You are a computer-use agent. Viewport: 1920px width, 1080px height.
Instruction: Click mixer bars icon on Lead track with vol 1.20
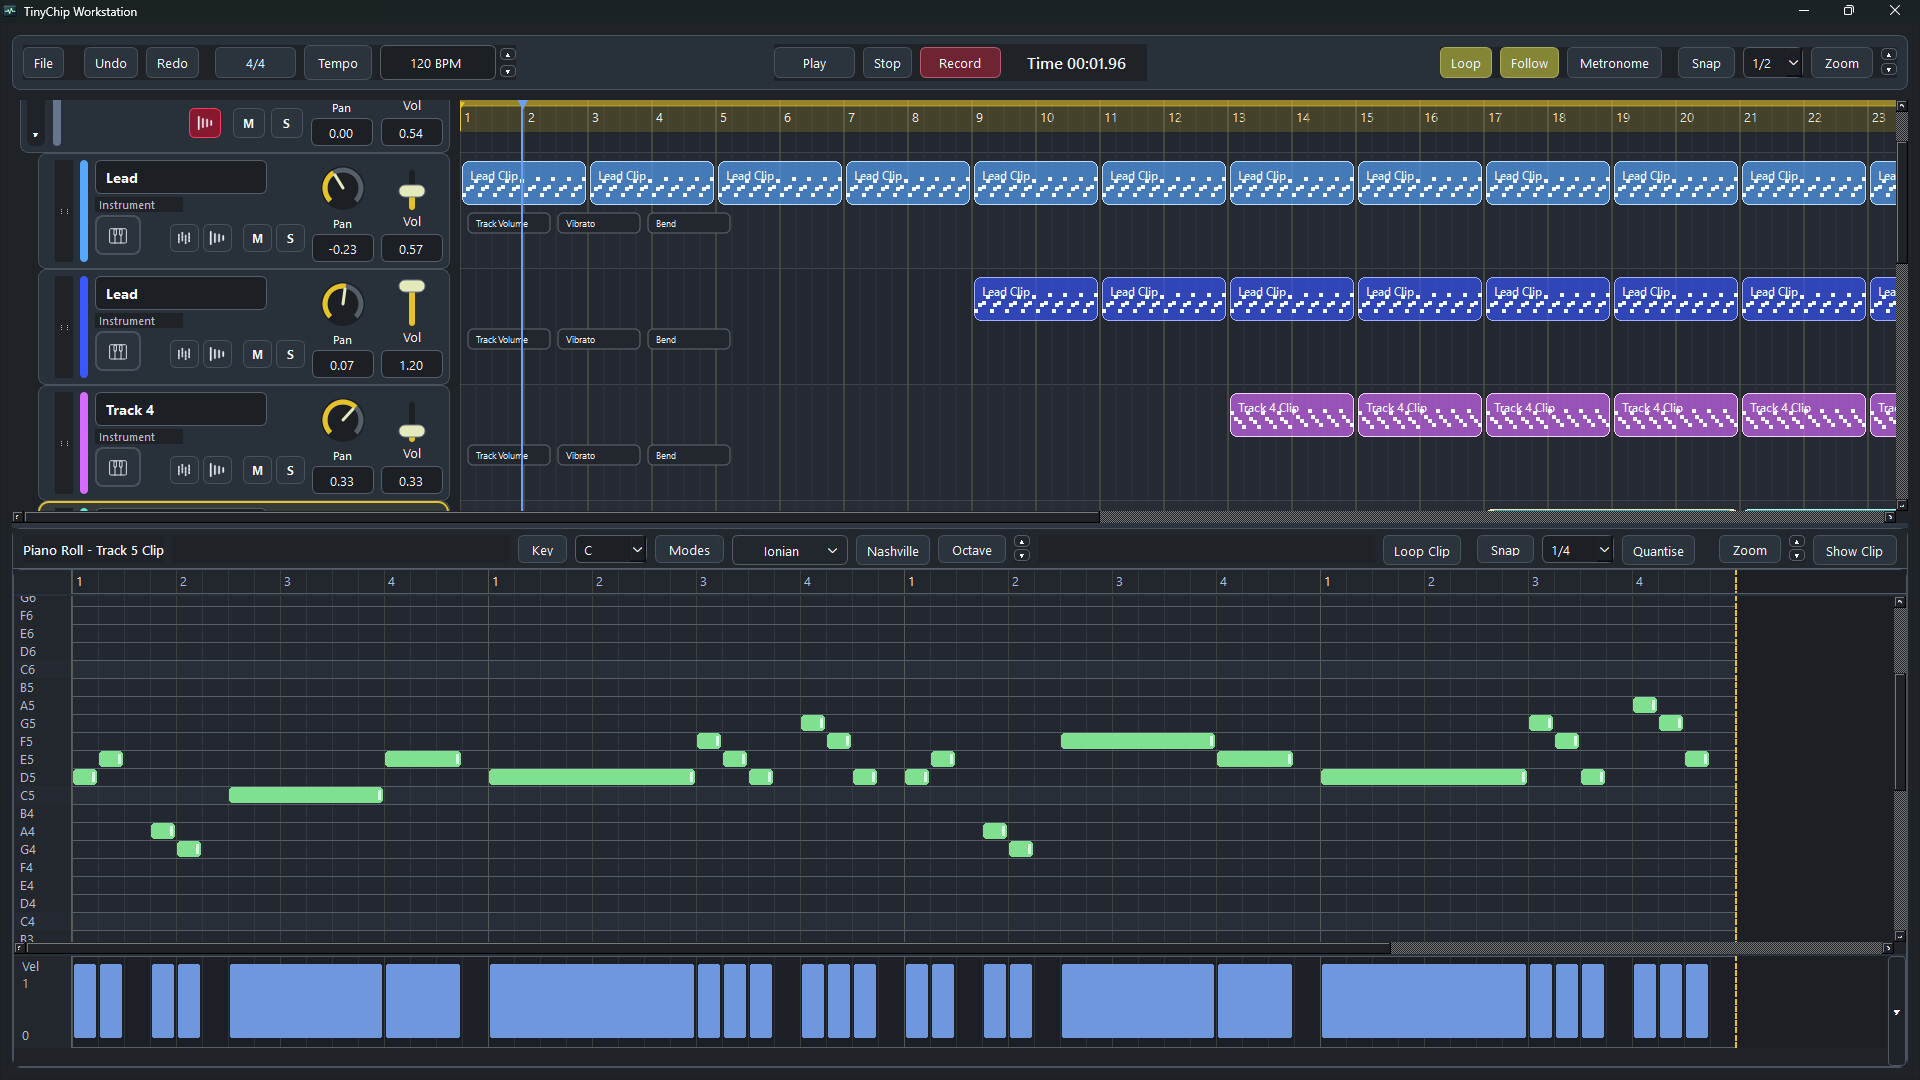point(184,354)
